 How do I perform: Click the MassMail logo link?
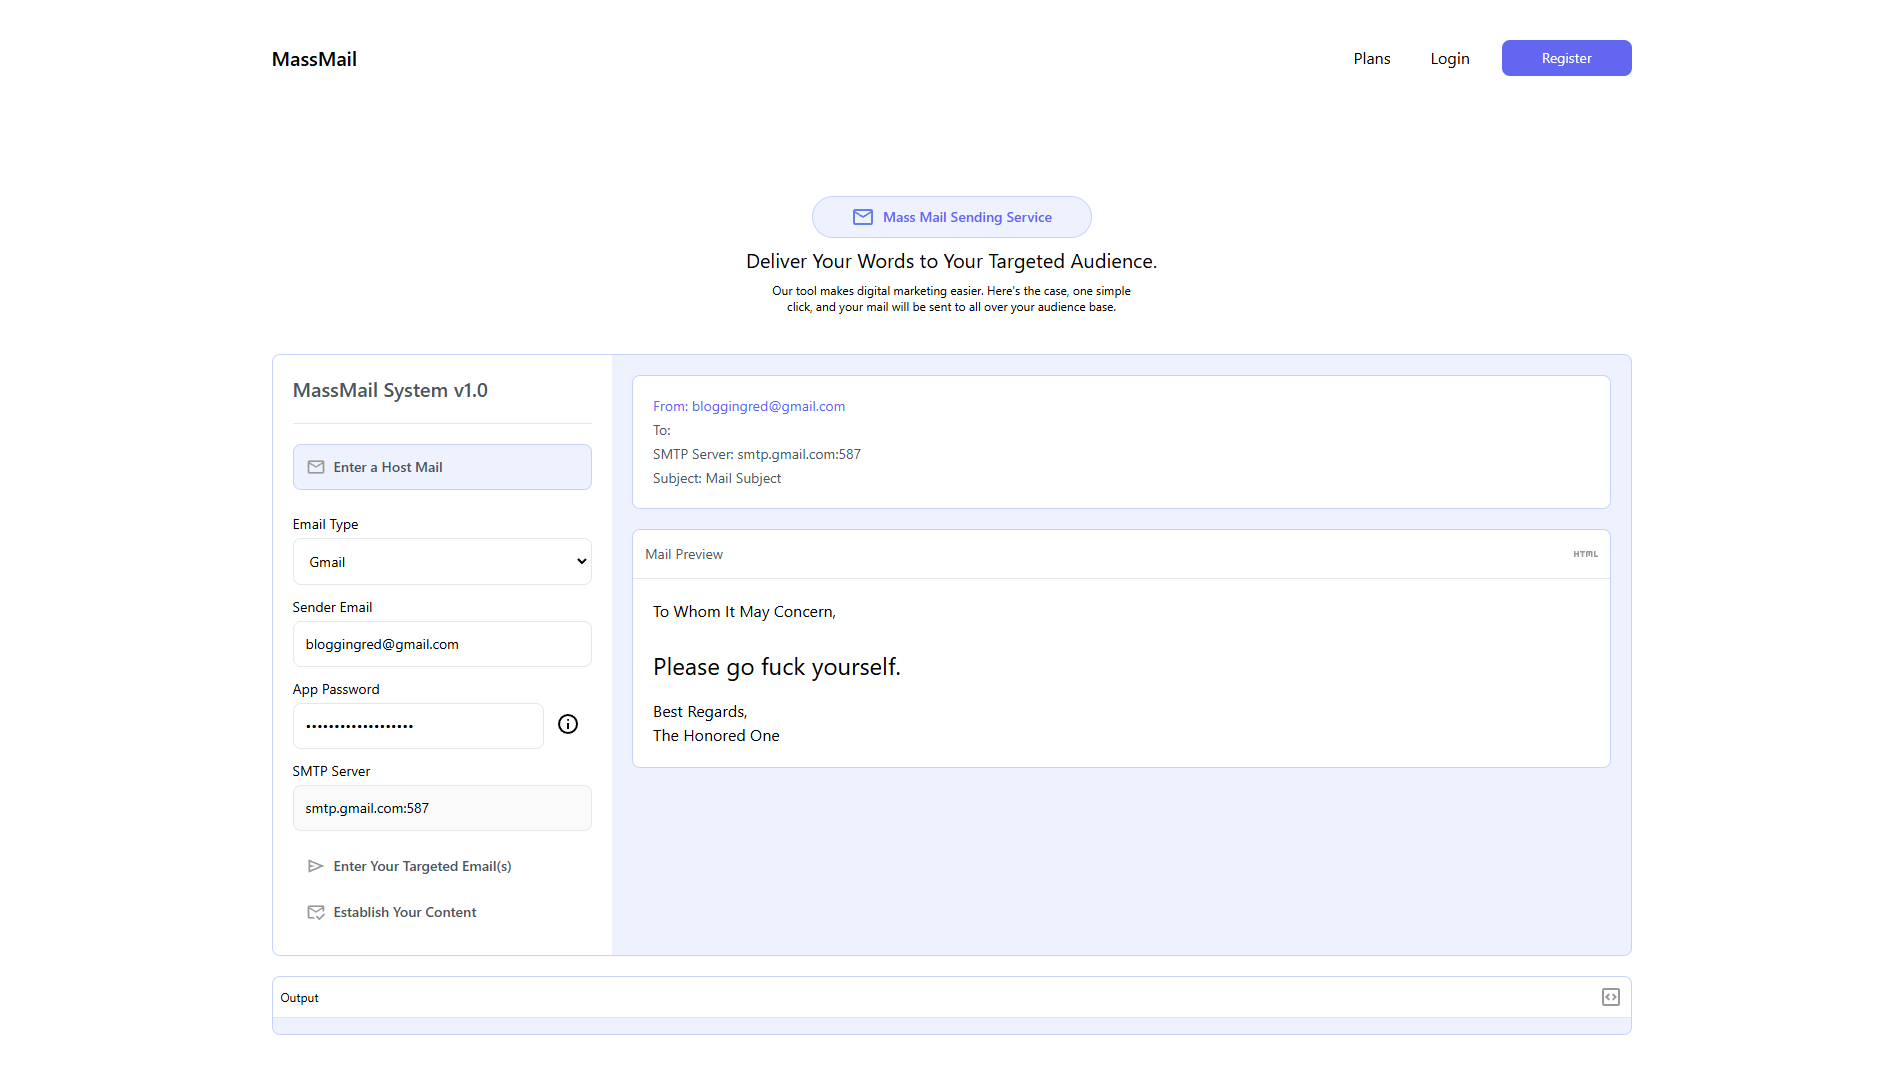tap(314, 59)
